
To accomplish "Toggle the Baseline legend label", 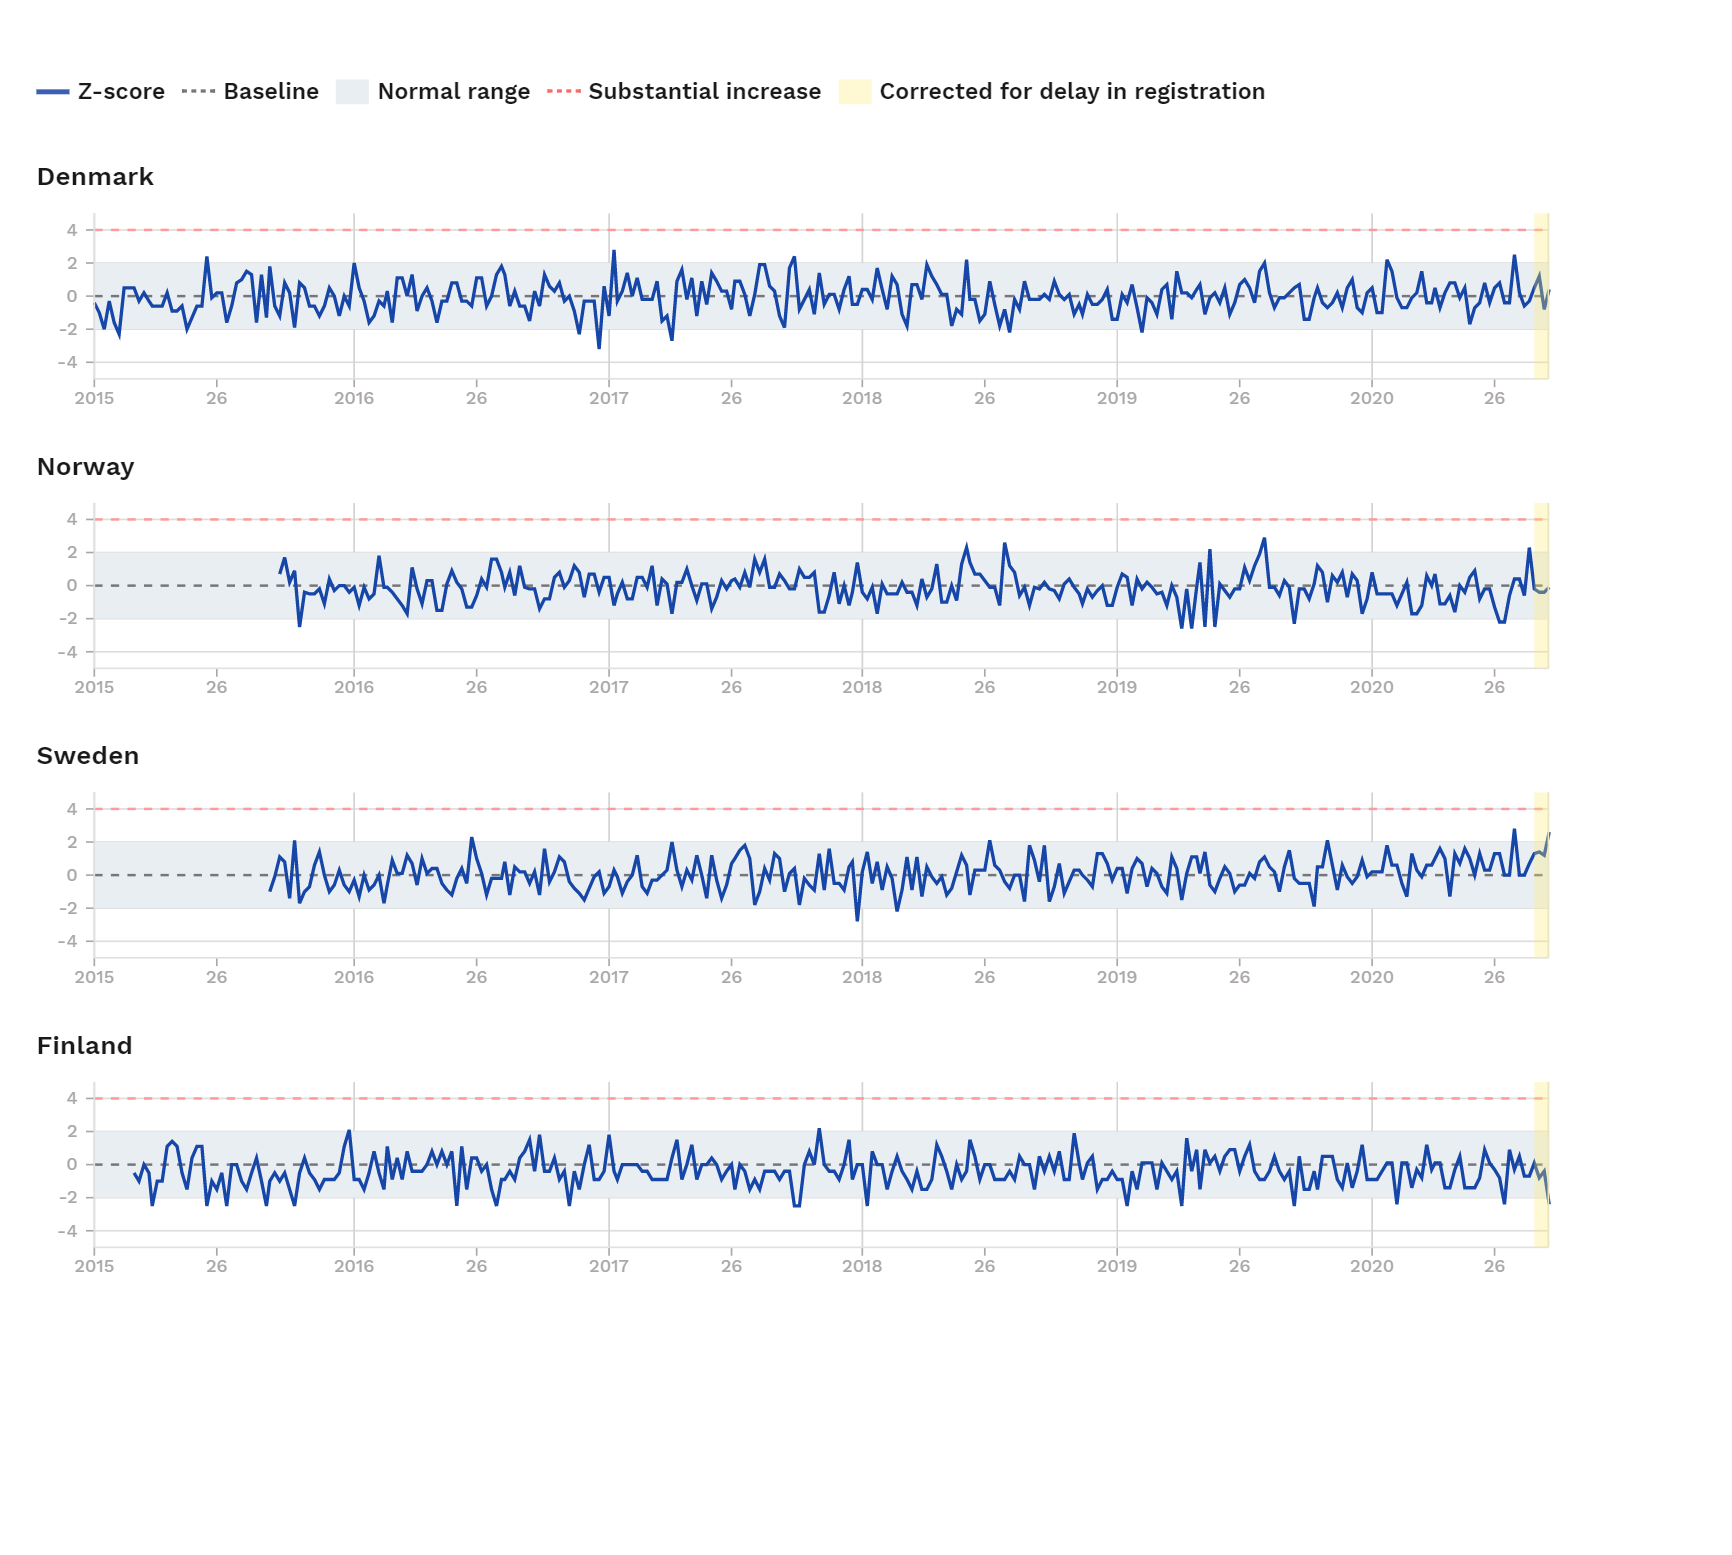I will pos(271,92).
